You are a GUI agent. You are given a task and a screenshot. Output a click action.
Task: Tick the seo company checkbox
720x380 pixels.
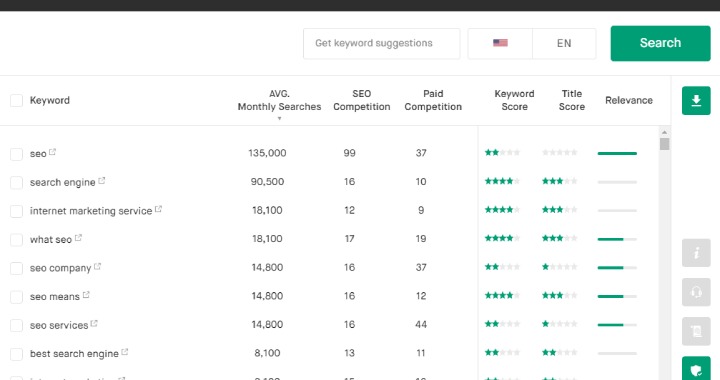pos(17,268)
